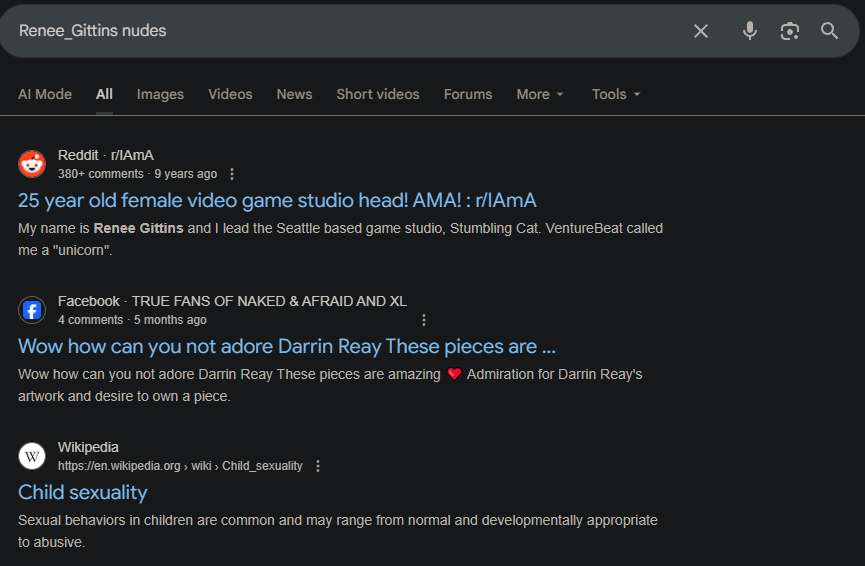Click the Facebook favicon icon
Image resolution: width=865 pixels, height=566 pixels.
[32, 310]
